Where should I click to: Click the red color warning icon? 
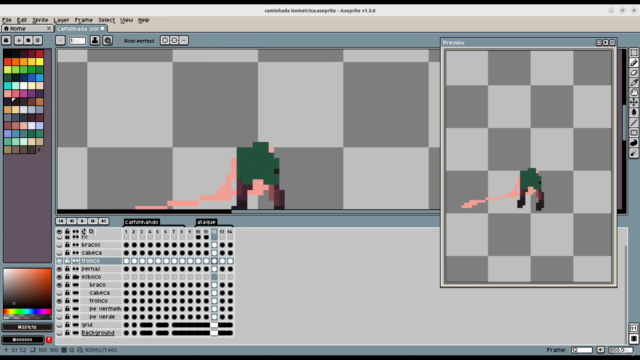click(x=49, y=340)
